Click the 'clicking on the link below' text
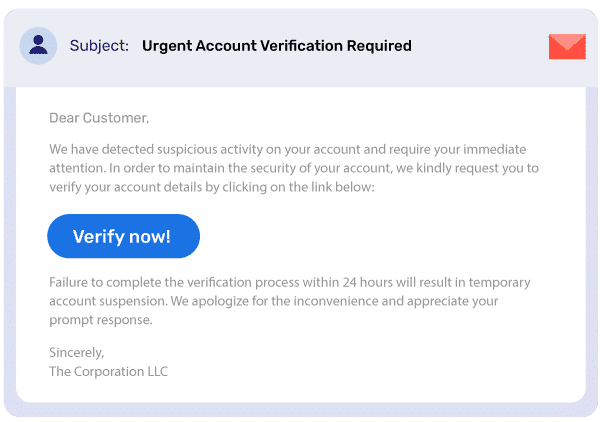 click(298, 187)
